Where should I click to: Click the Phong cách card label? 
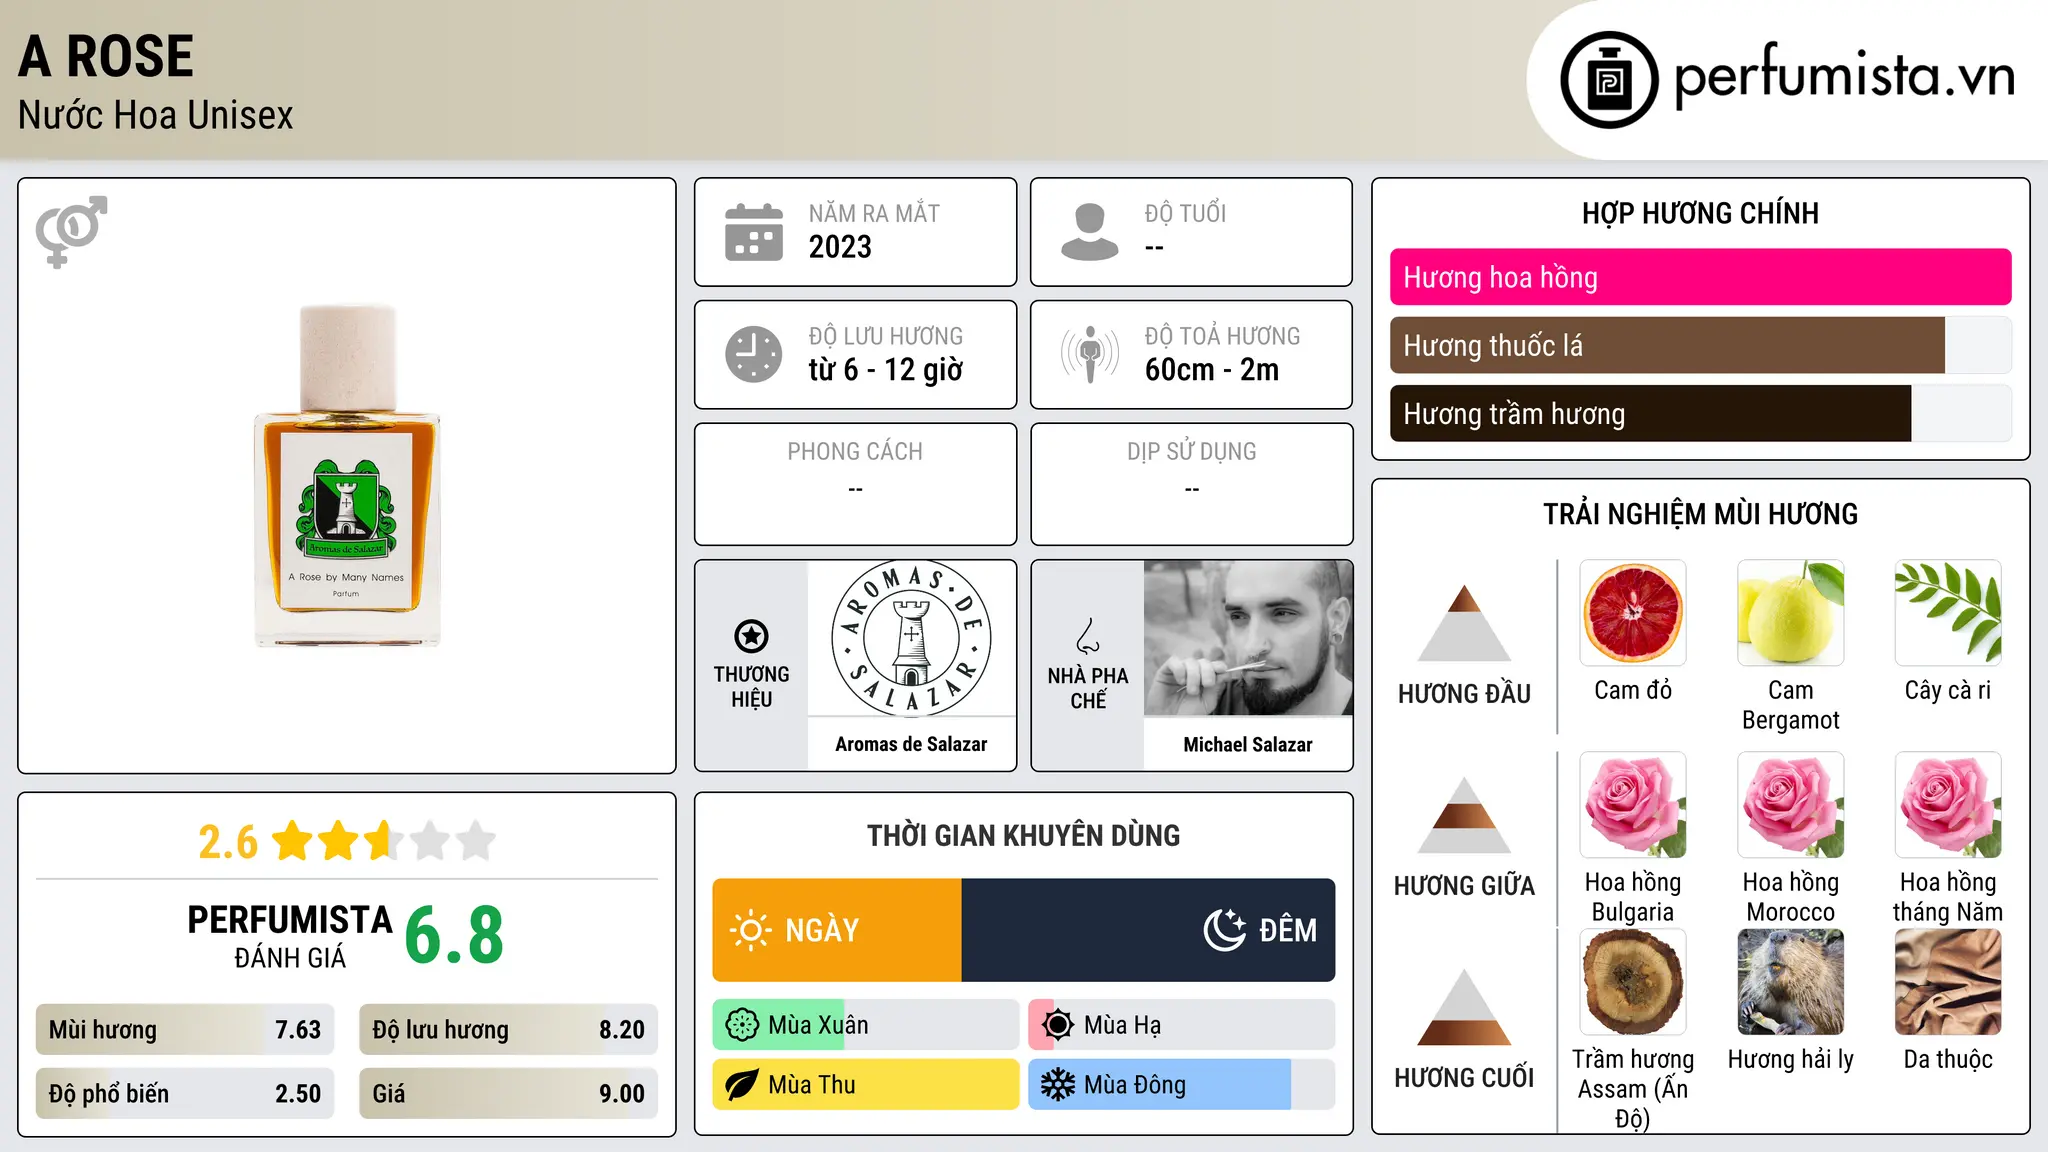[x=855, y=452]
